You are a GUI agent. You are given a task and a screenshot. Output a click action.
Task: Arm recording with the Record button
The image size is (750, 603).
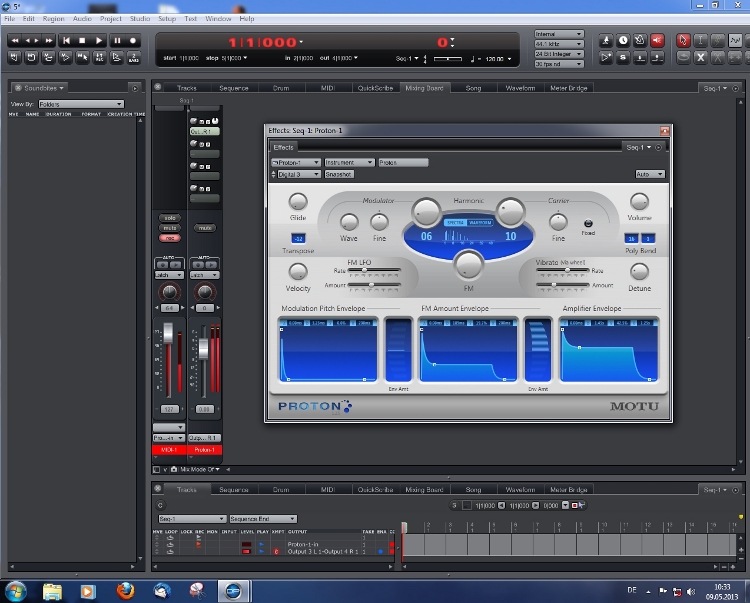tap(133, 41)
